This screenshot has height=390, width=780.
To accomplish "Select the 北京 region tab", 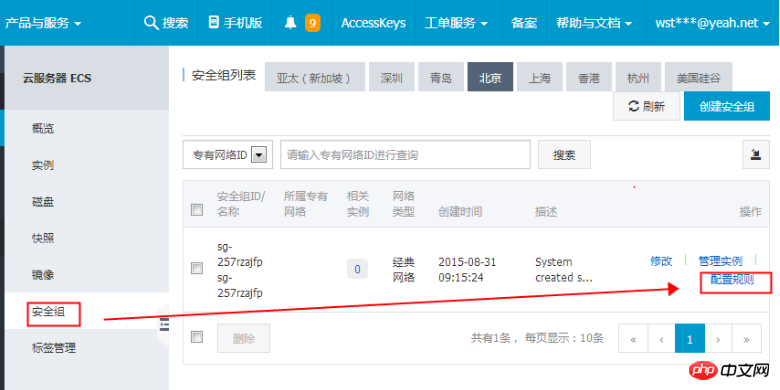I will (x=490, y=77).
